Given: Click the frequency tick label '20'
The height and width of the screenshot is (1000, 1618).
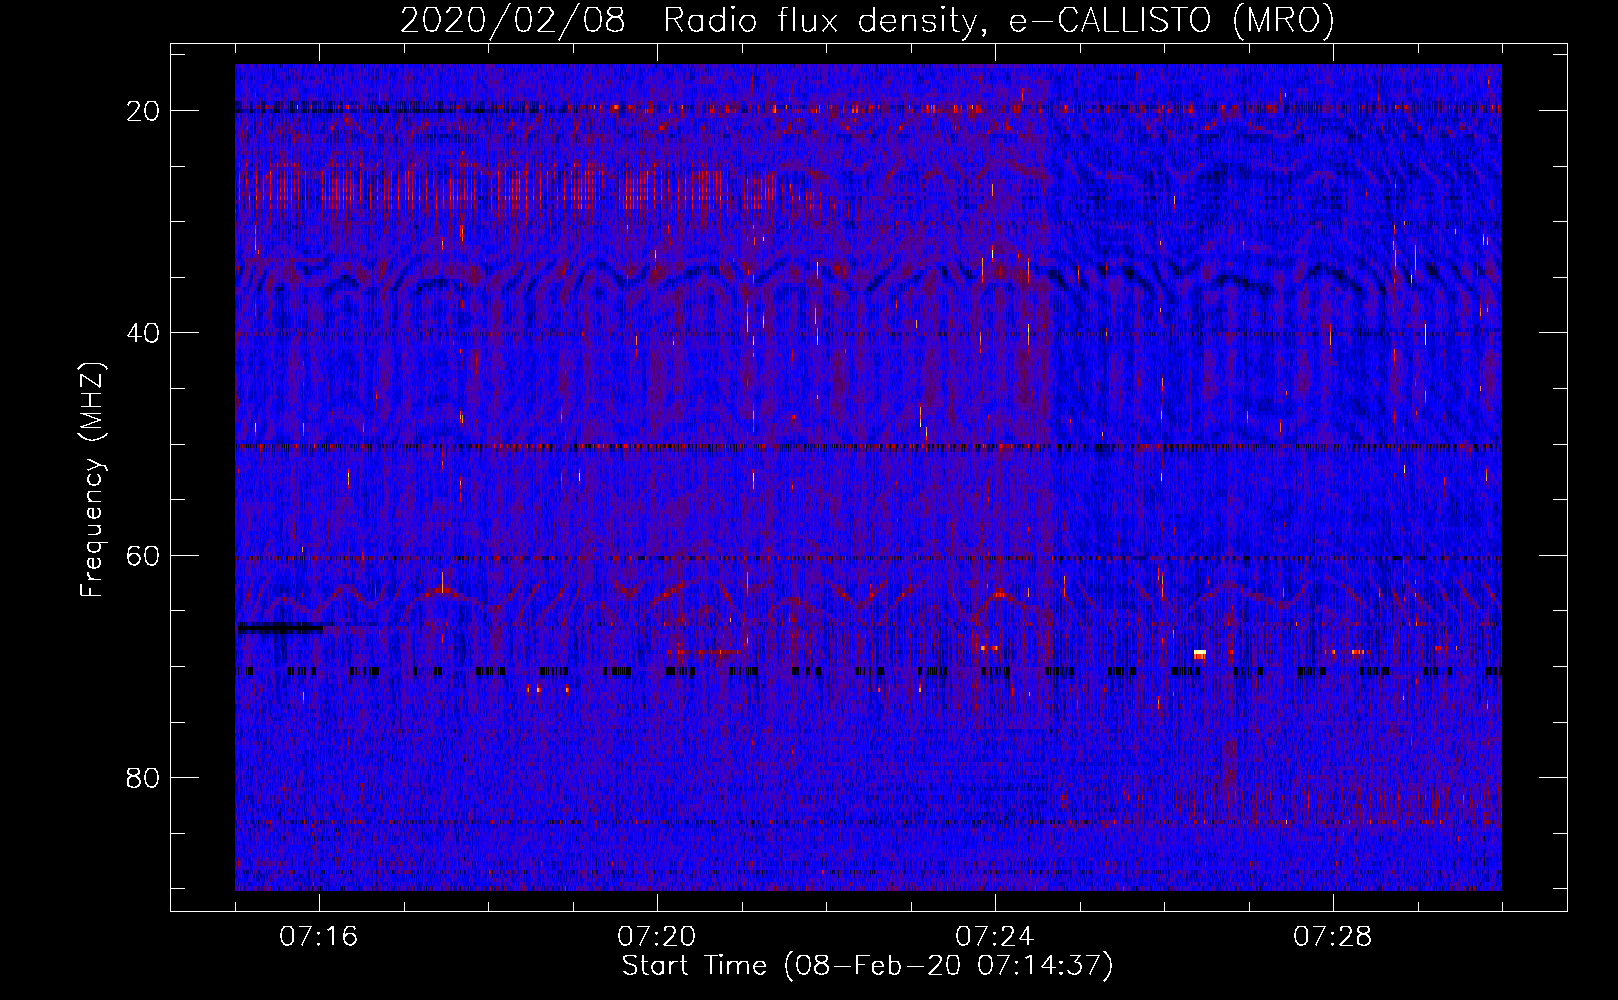Looking at the screenshot, I should [143, 111].
